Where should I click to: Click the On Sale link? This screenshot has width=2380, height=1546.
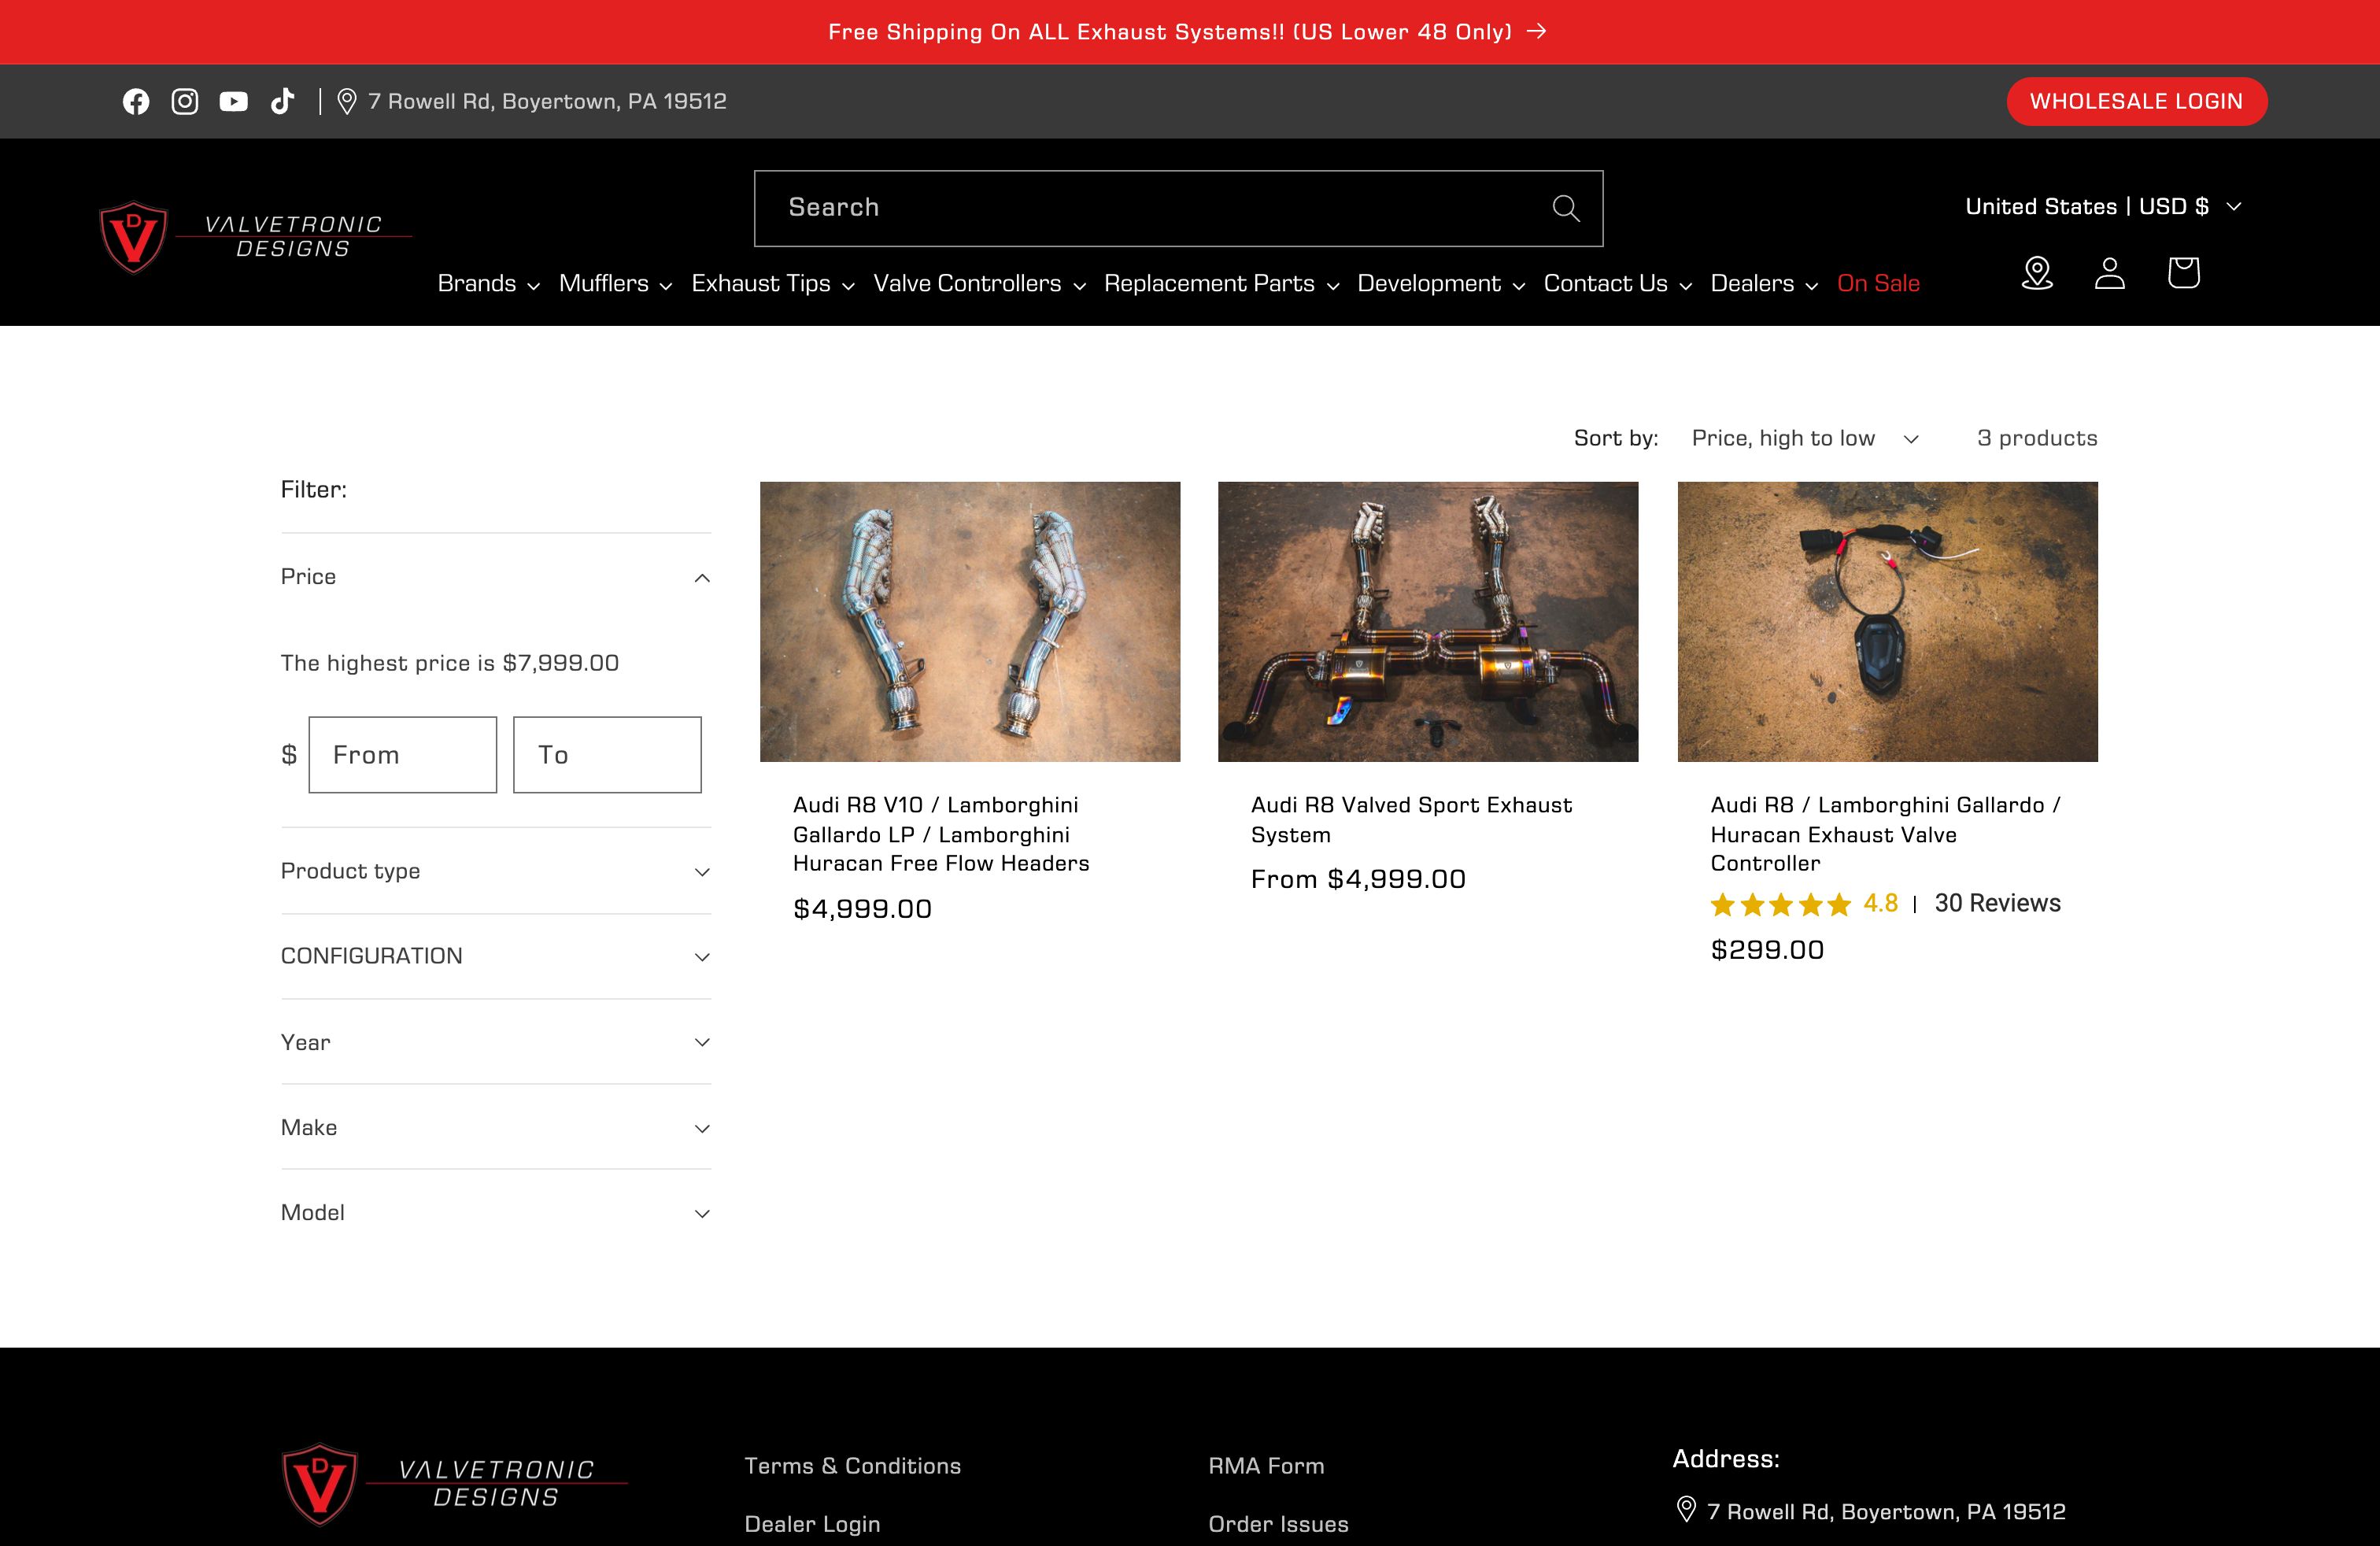[1878, 284]
